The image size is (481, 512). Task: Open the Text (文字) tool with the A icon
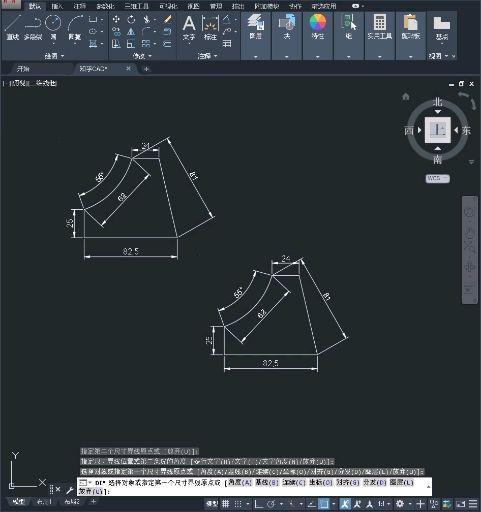[x=189, y=28]
